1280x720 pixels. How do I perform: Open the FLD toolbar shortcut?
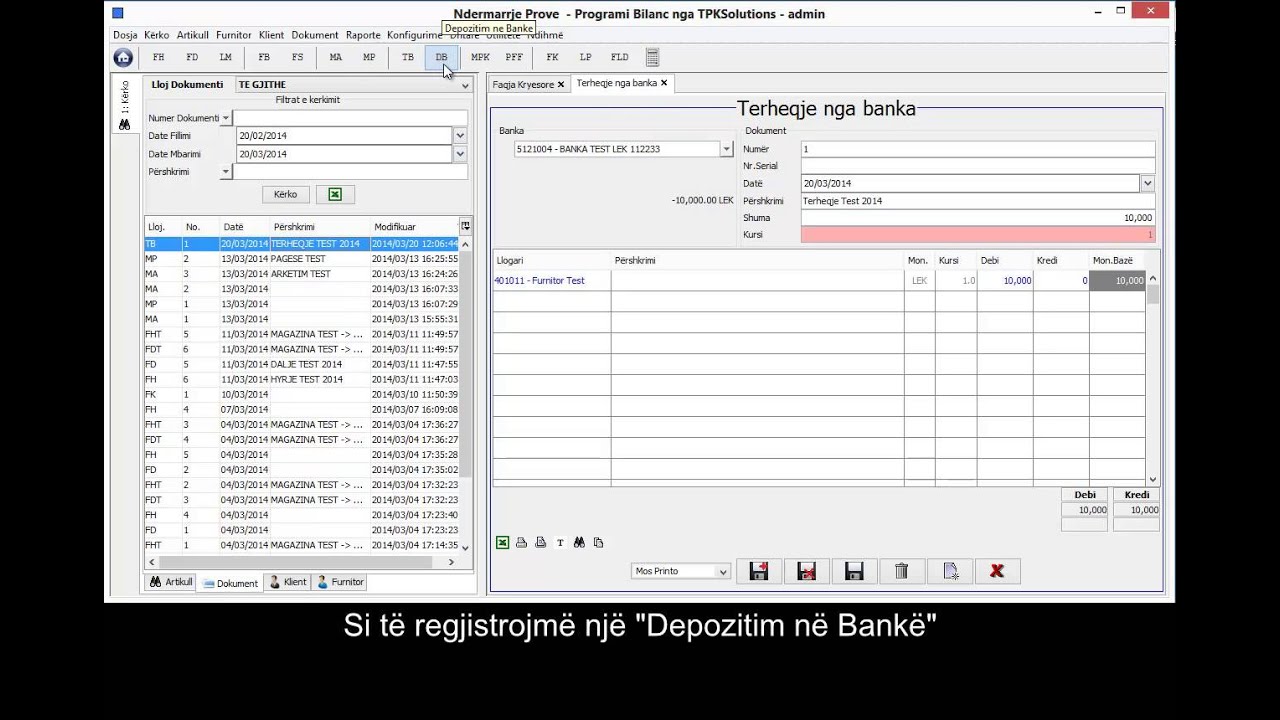coord(620,58)
